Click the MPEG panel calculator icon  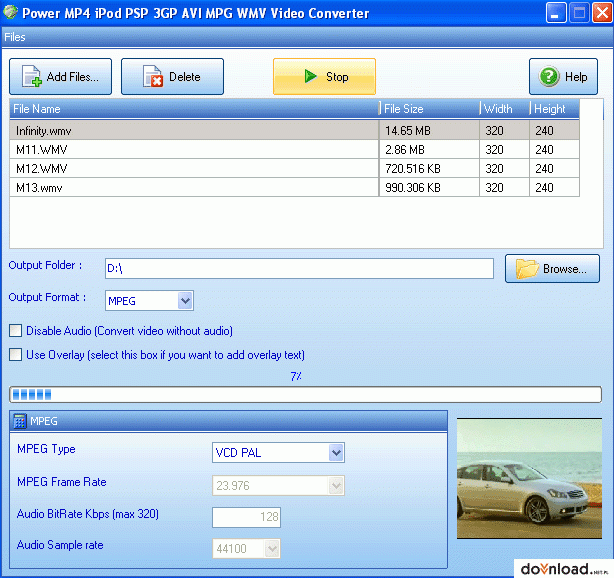tap(20, 421)
